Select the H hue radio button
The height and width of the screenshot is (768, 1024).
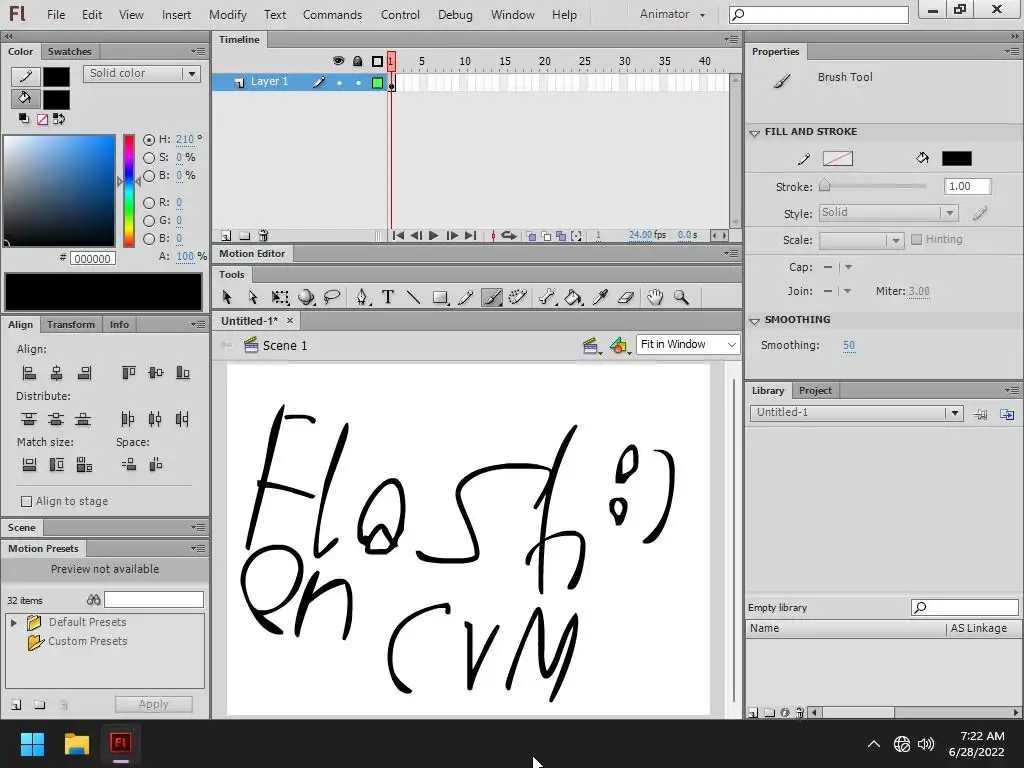(149, 140)
